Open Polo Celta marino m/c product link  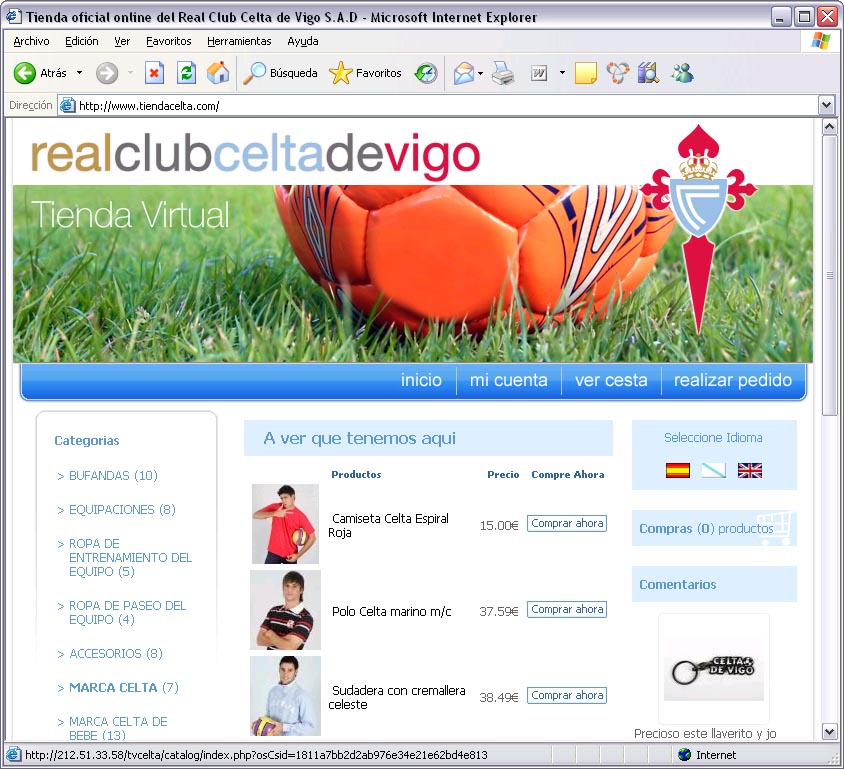[391, 611]
